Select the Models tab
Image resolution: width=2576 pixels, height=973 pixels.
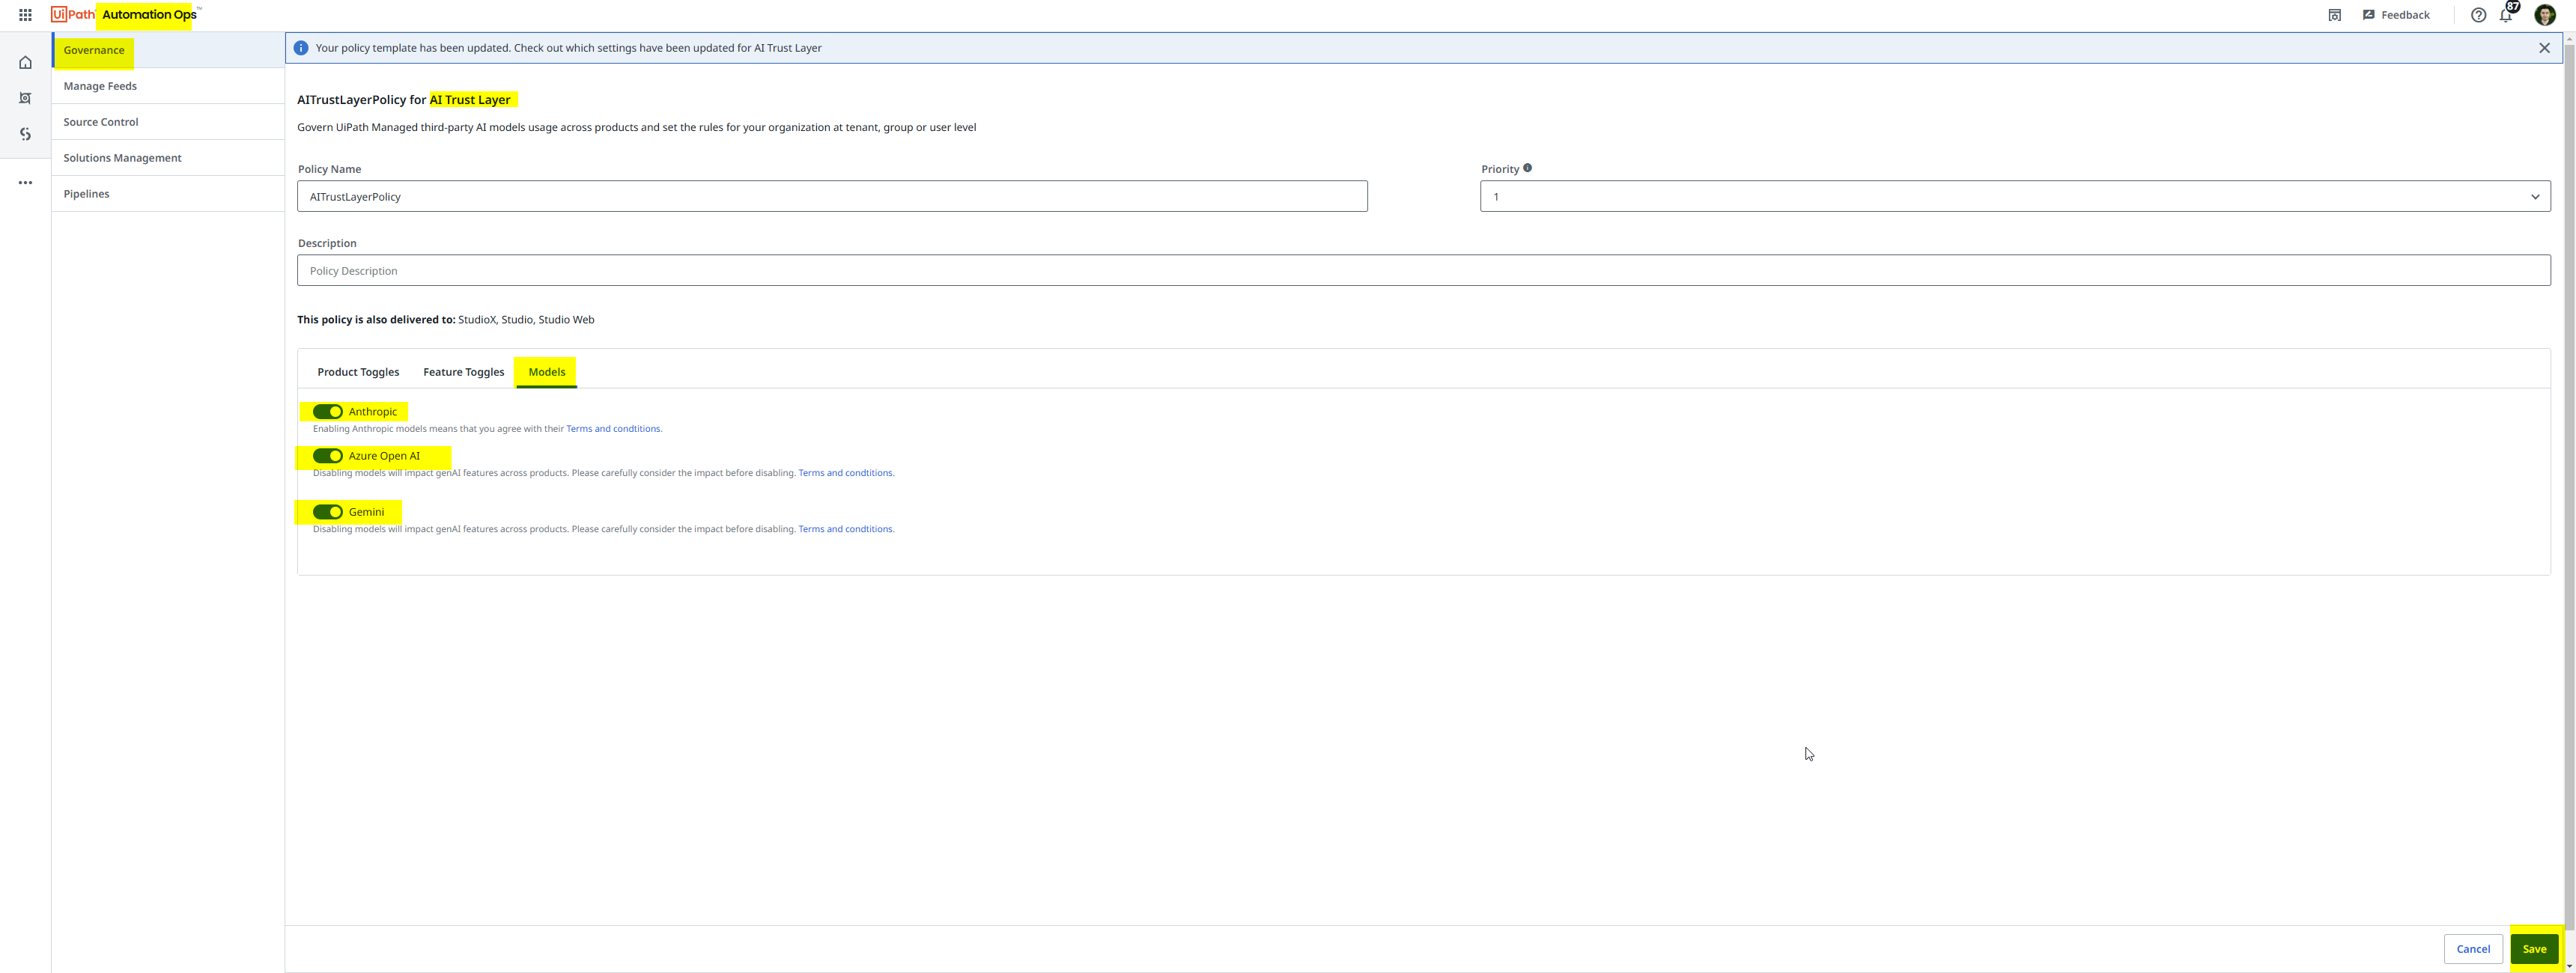coord(546,372)
